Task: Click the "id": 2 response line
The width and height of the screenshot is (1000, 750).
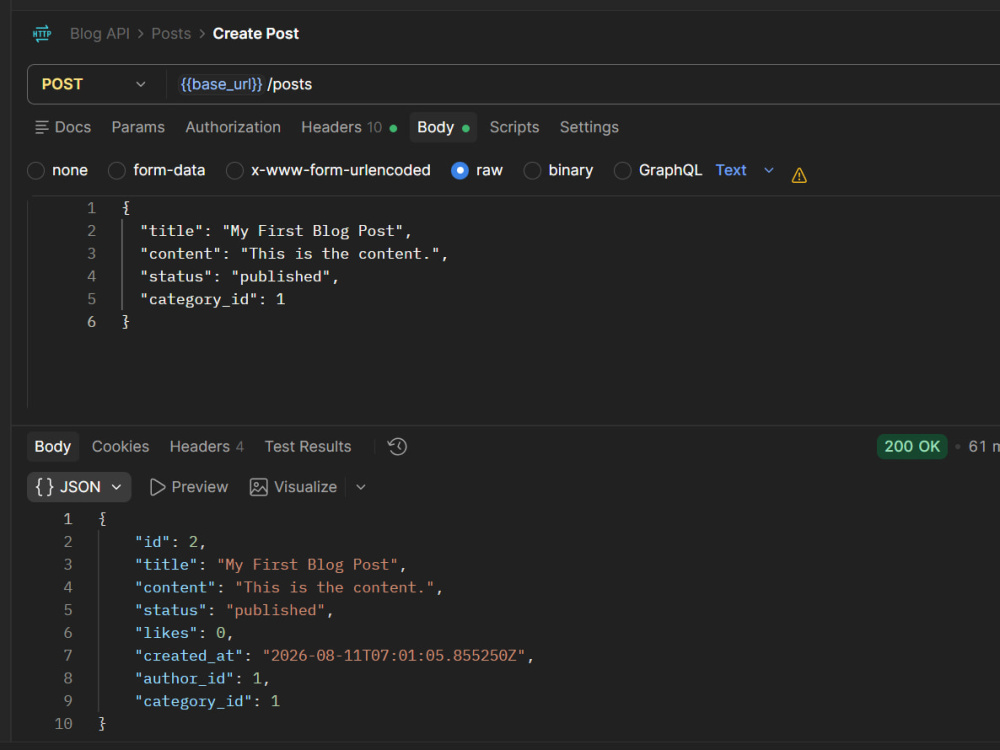Action: click(x=170, y=542)
